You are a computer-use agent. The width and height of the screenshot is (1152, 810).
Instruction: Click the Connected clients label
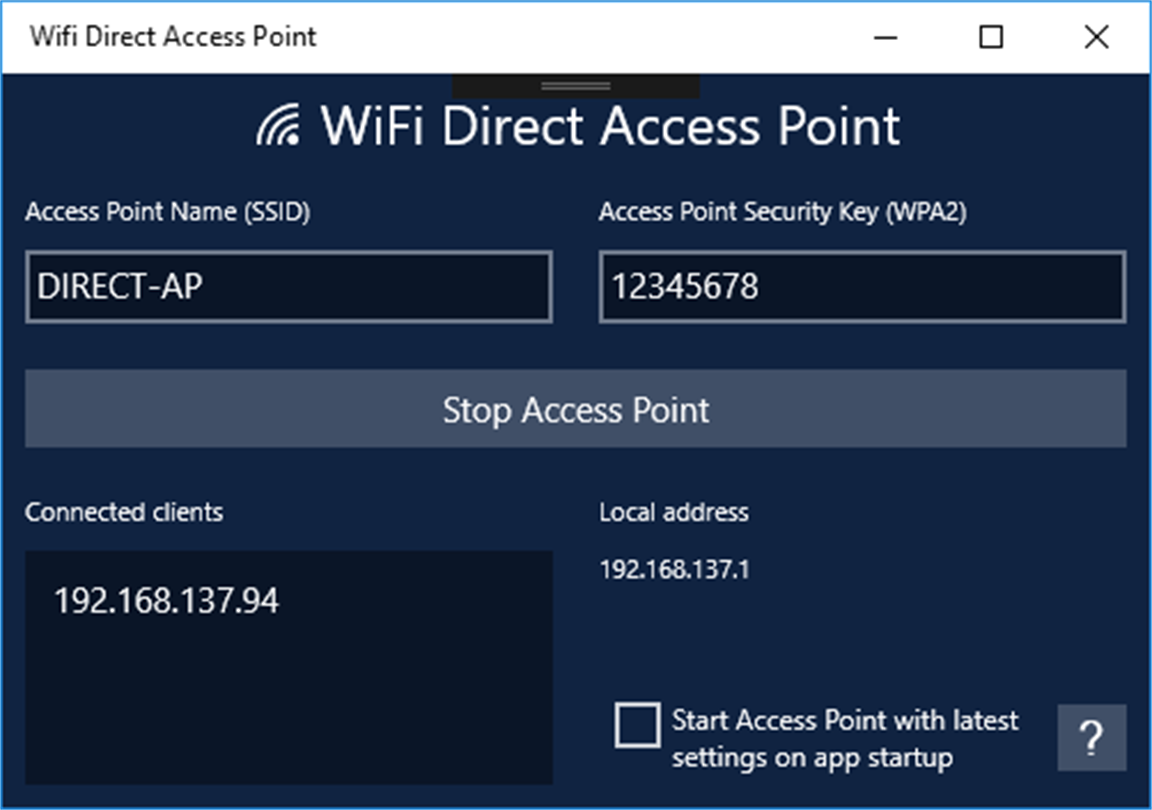click(x=124, y=513)
